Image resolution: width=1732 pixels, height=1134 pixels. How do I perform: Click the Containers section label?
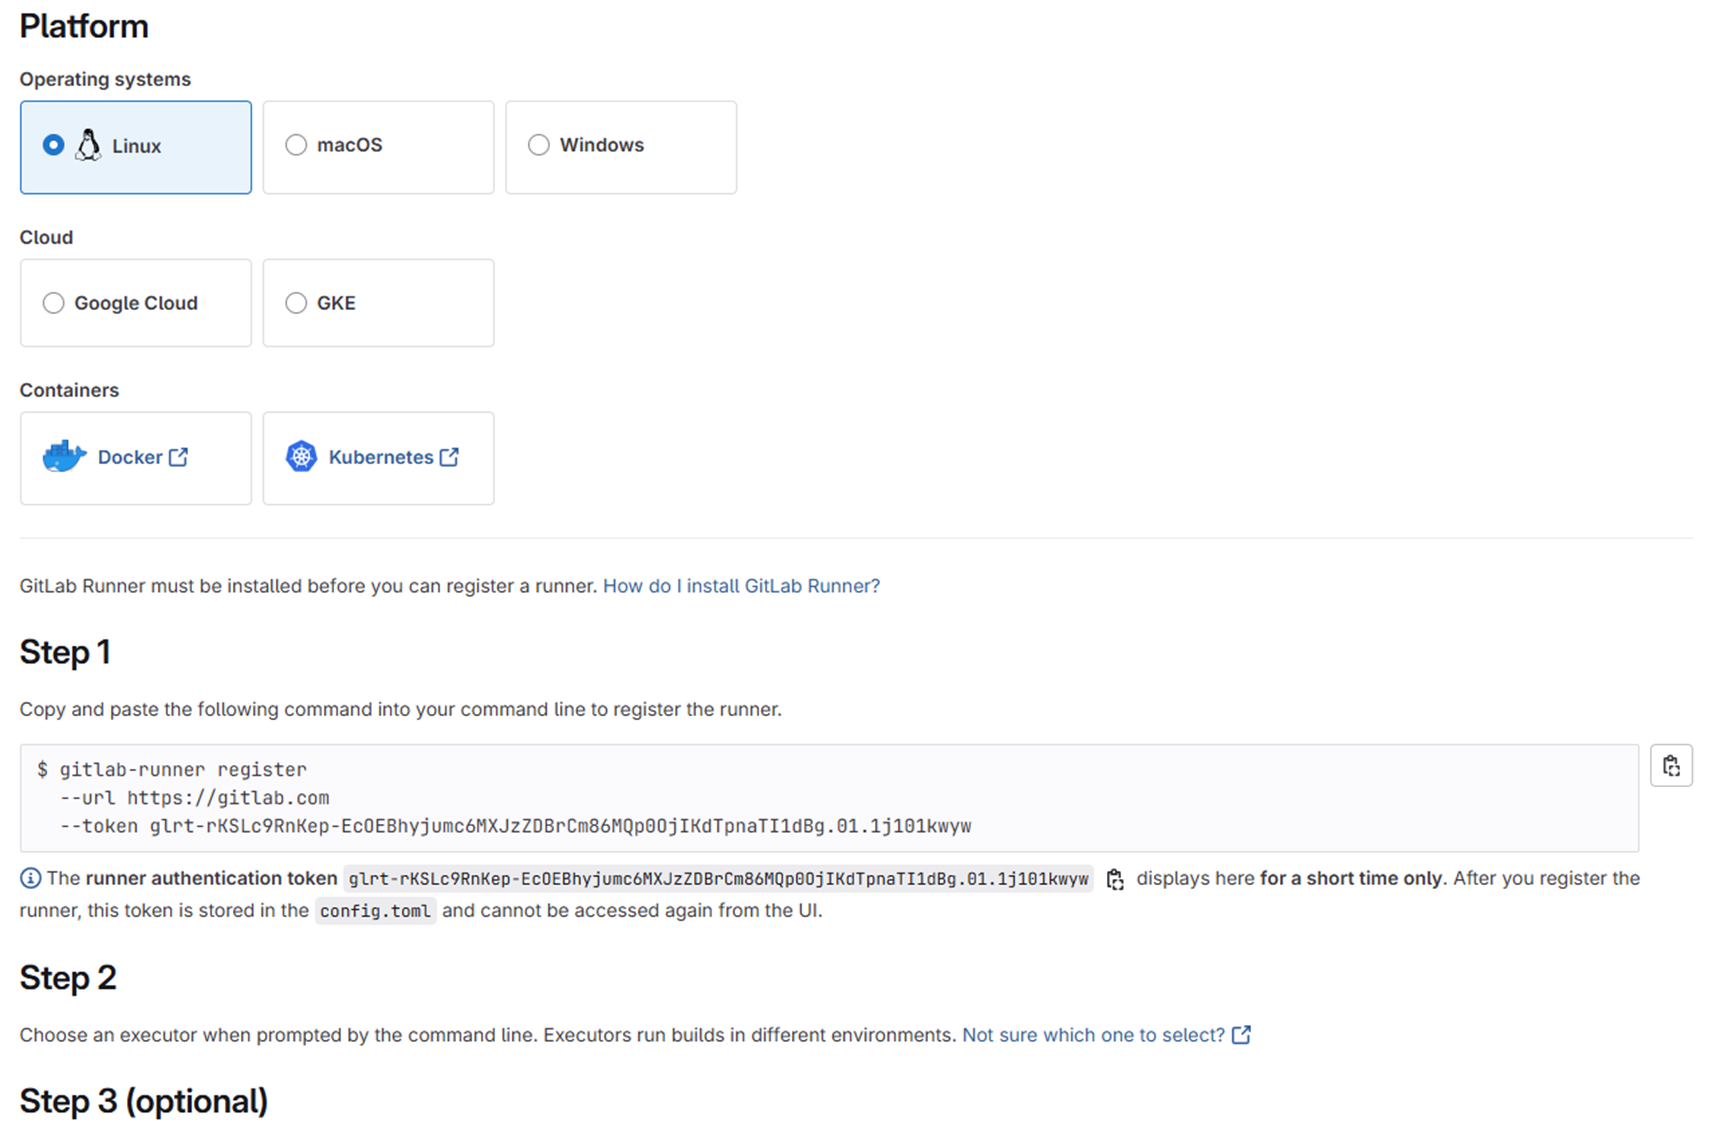coord(69,390)
